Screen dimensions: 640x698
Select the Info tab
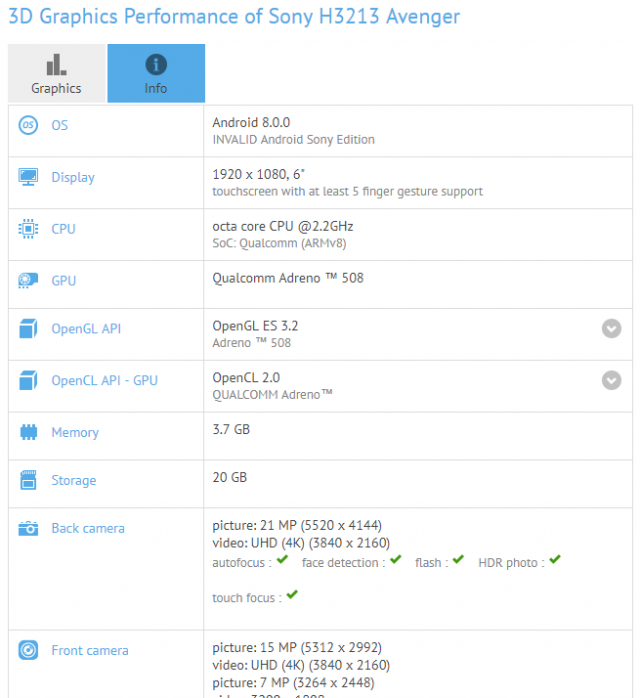(156, 73)
